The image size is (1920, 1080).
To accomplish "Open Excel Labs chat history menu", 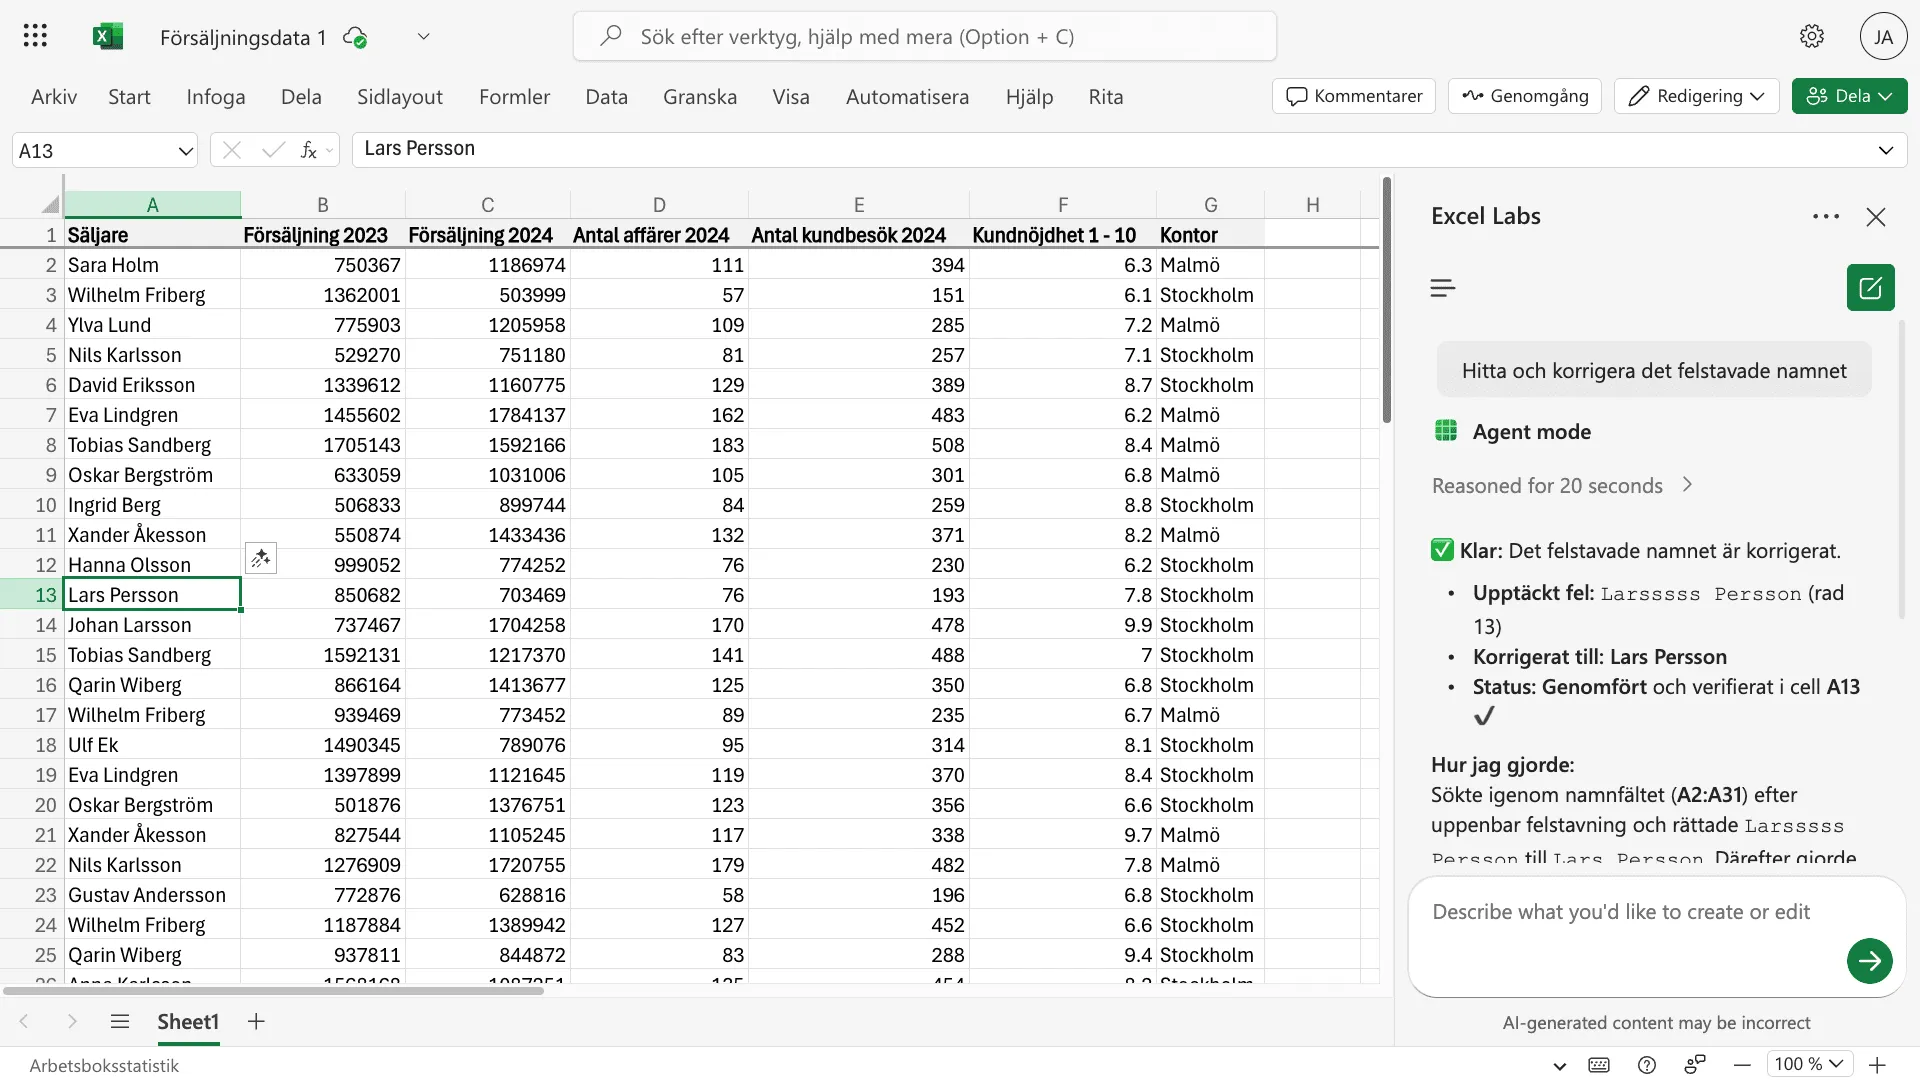I will (1442, 288).
